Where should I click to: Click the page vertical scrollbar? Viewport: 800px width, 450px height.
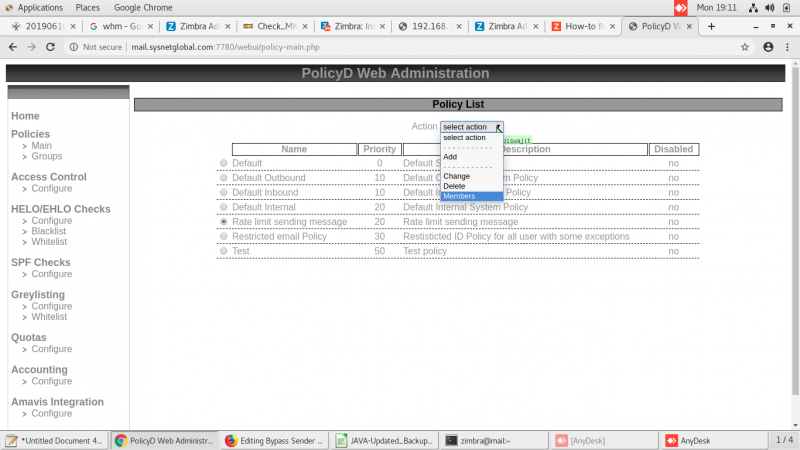(x=795, y=230)
